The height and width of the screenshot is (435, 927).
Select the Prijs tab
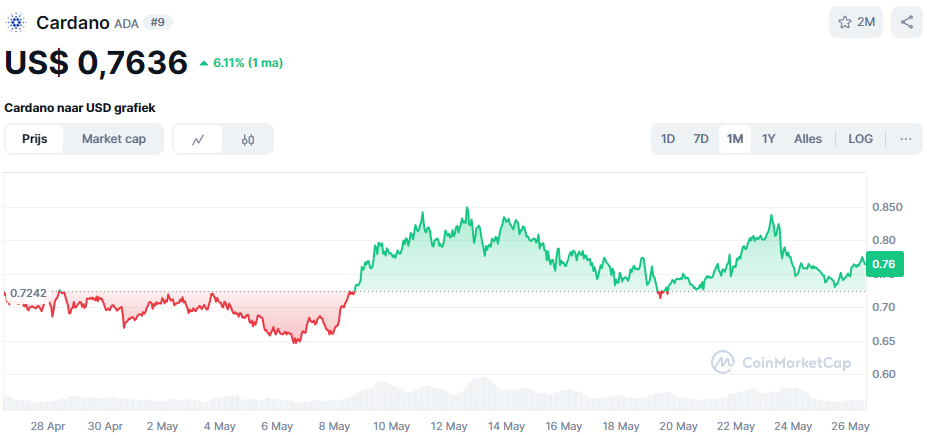point(35,139)
